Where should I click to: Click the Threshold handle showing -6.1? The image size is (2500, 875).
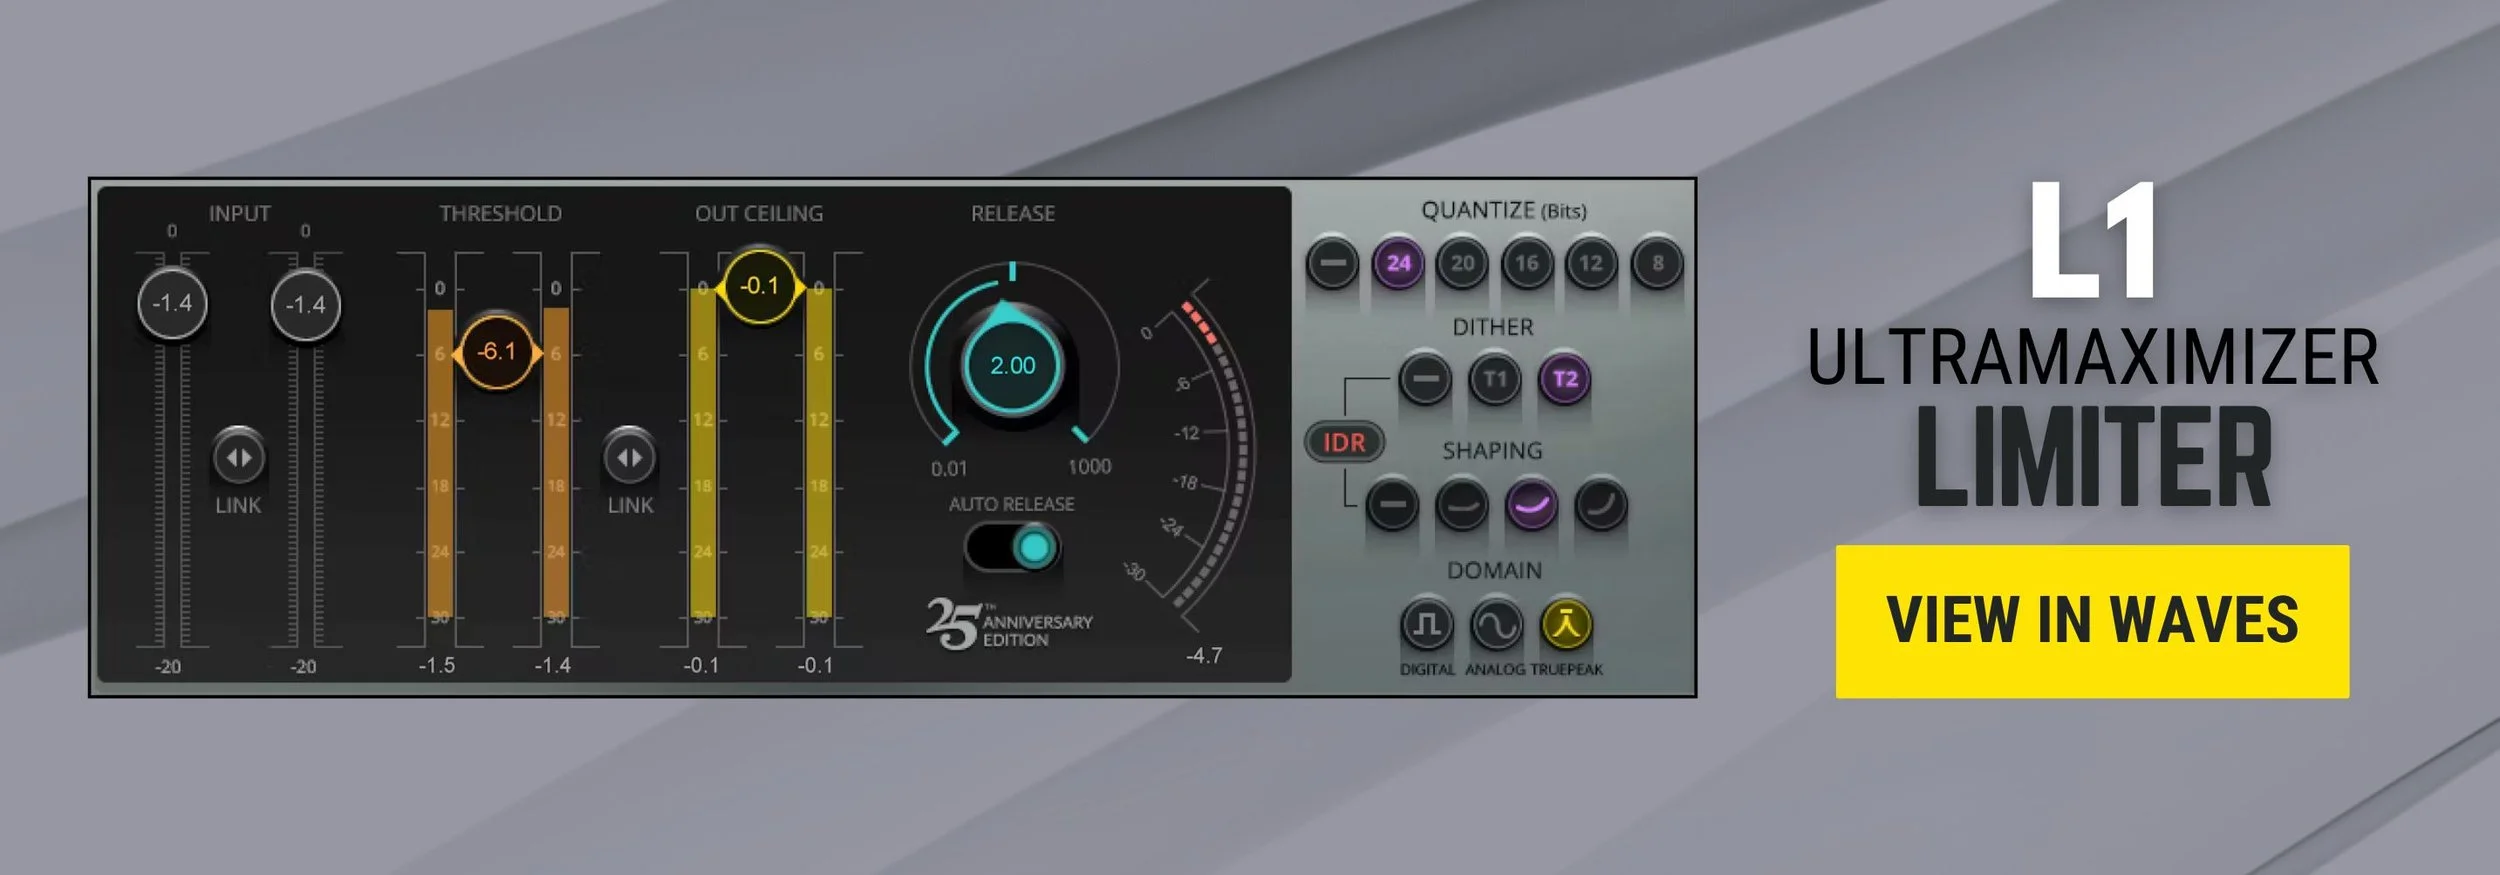(496, 352)
